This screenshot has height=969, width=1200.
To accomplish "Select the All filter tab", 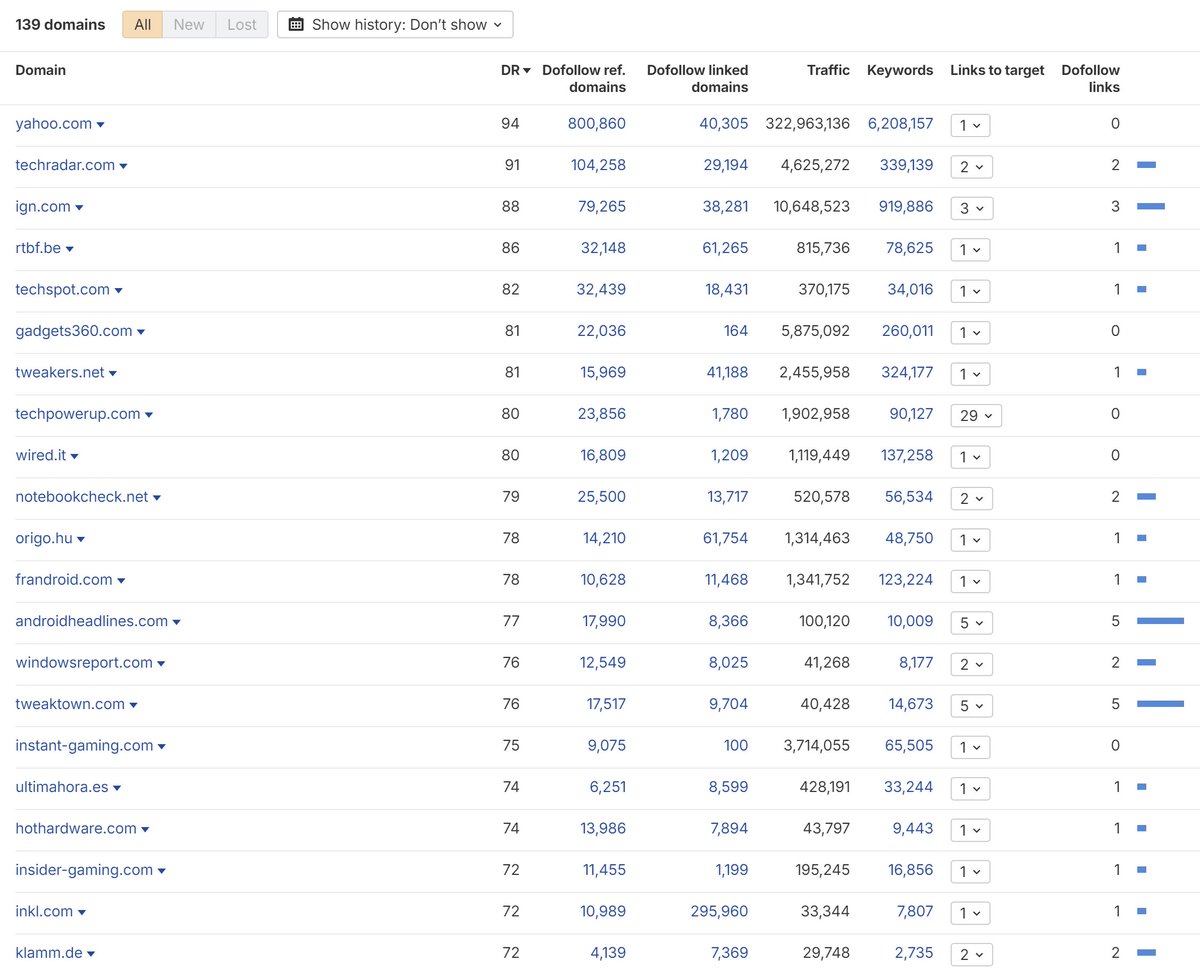I will [x=143, y=24].
